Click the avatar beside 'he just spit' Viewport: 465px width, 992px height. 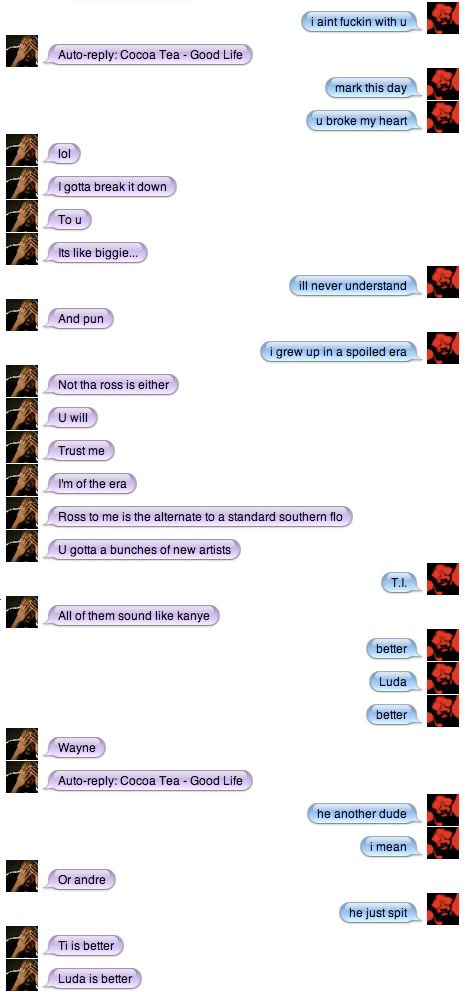point(443,909)
